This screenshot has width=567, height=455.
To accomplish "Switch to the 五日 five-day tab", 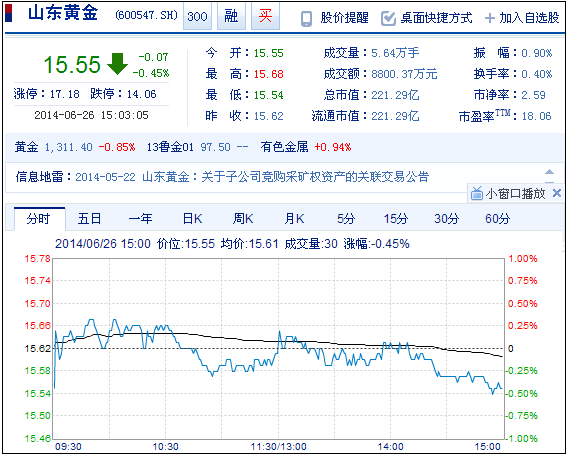I will coord(89,219).
